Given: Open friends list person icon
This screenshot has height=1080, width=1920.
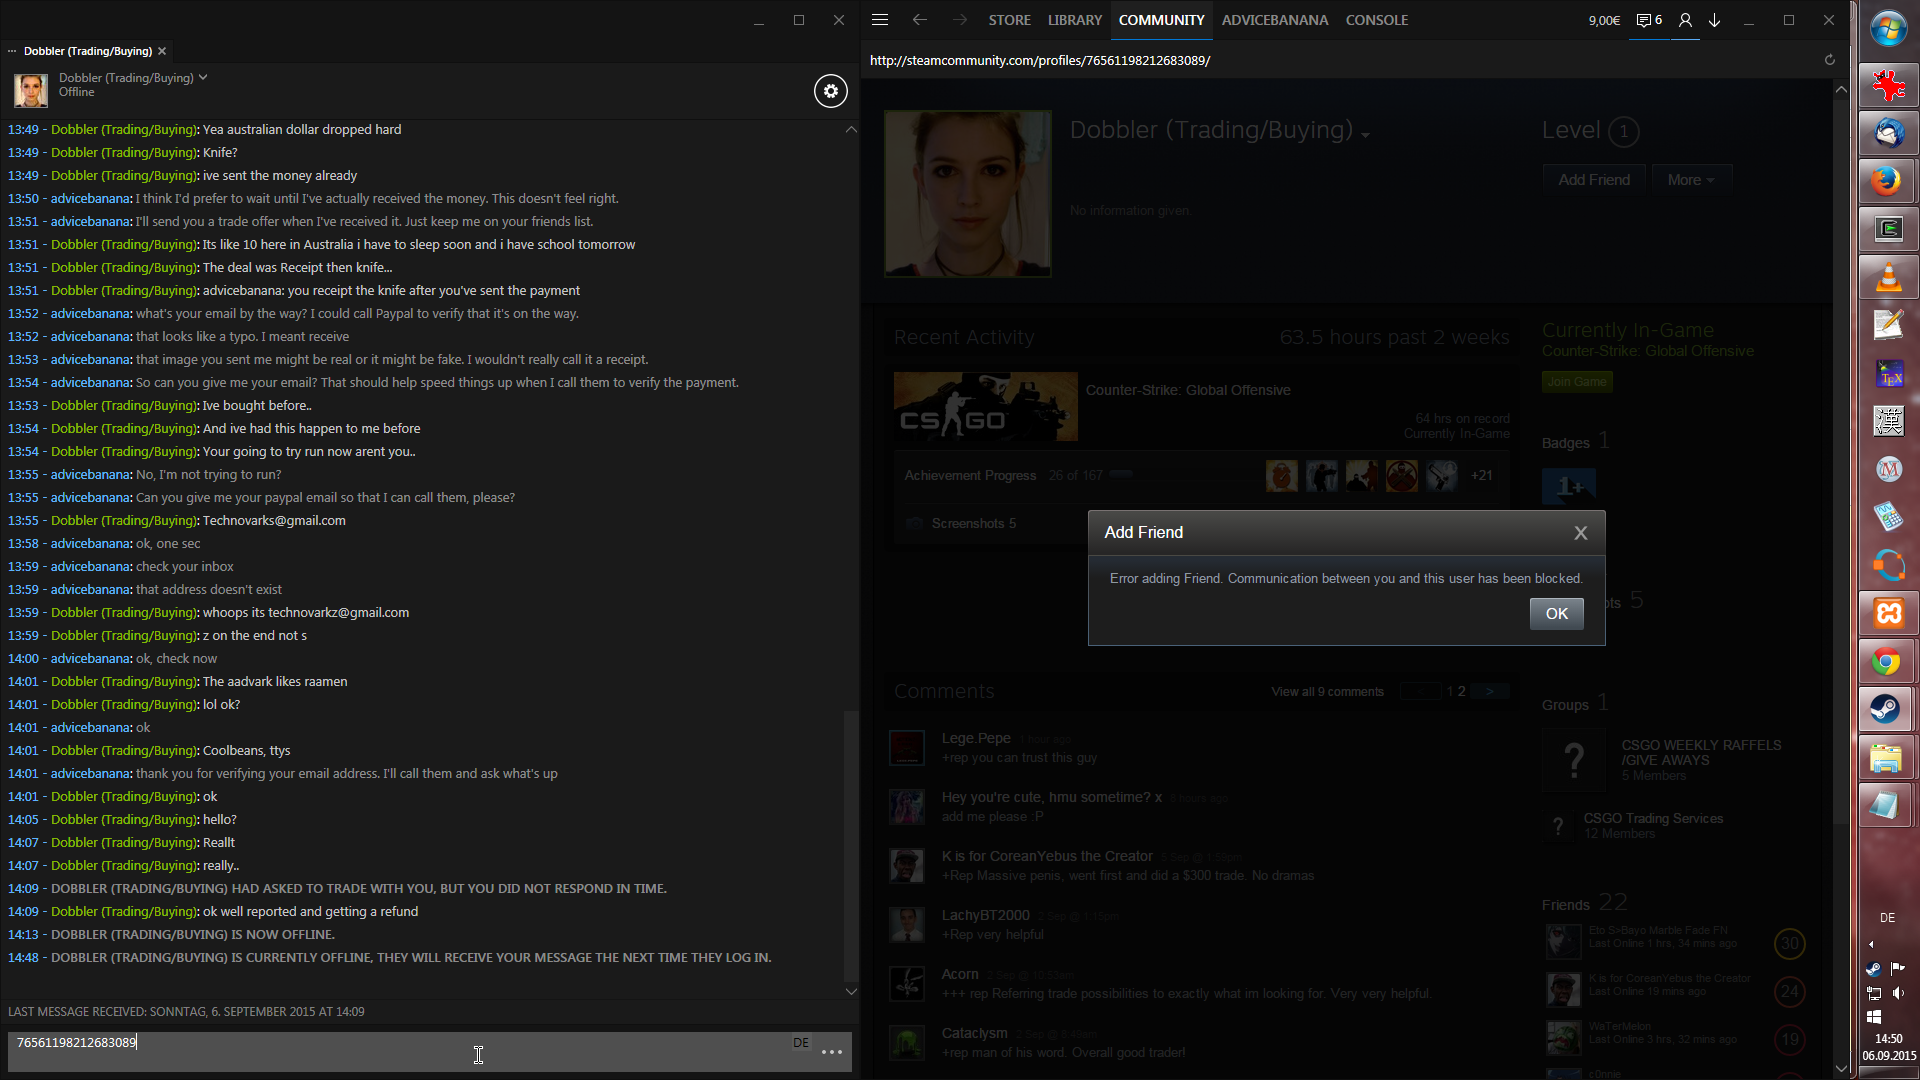Looking at the screenshot, I should [1685, 20].
